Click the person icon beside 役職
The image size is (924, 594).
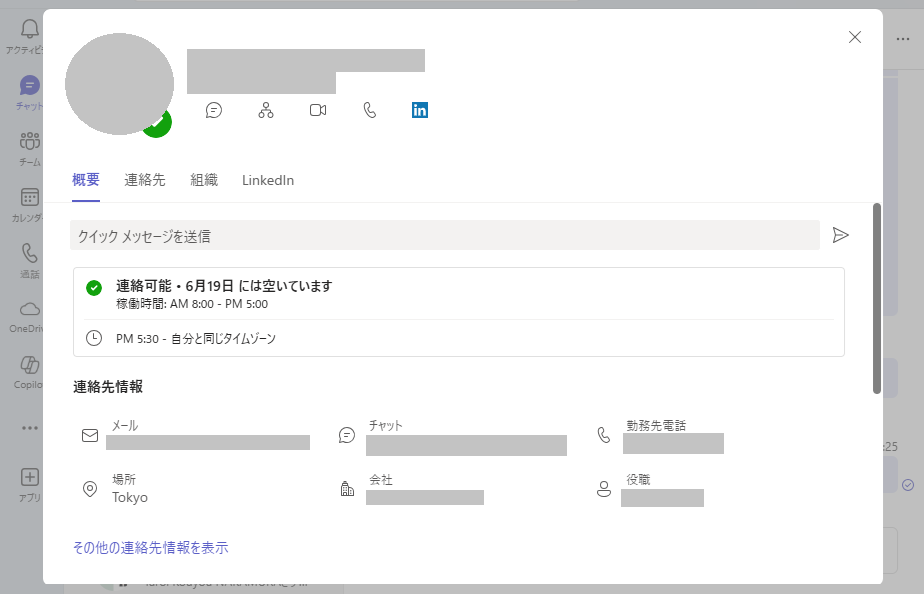coord(604,489)
